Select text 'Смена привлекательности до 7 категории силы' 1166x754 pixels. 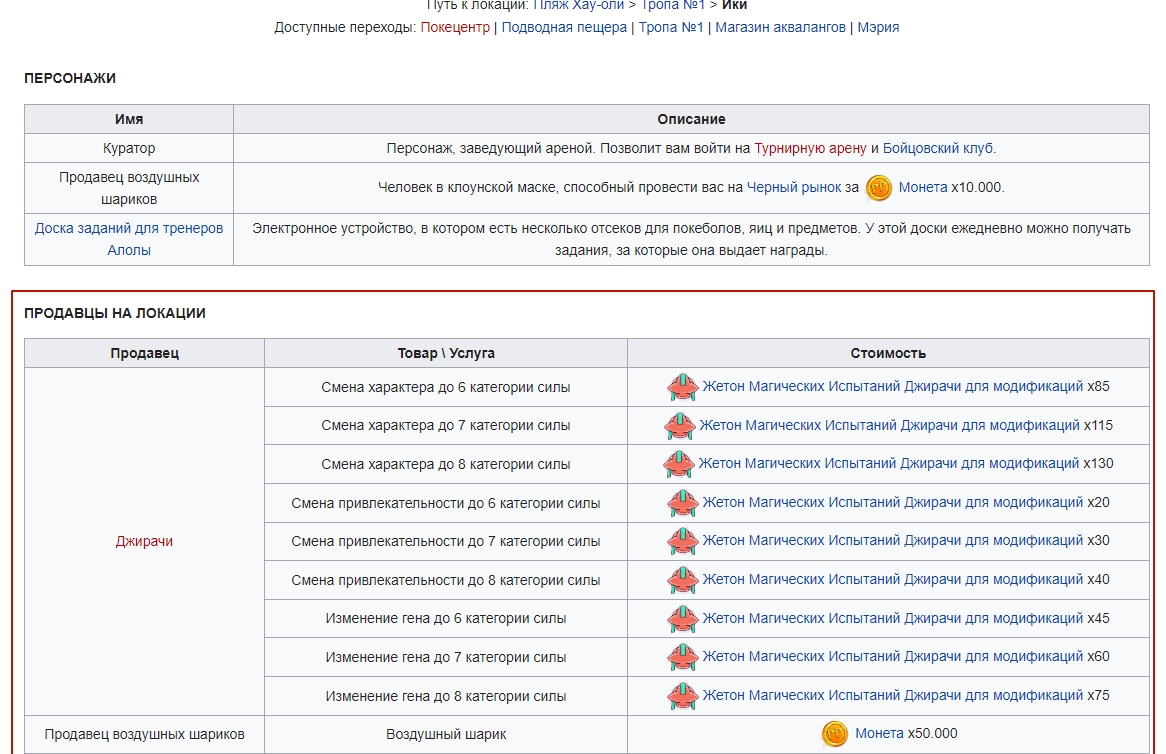pos(445,541)
